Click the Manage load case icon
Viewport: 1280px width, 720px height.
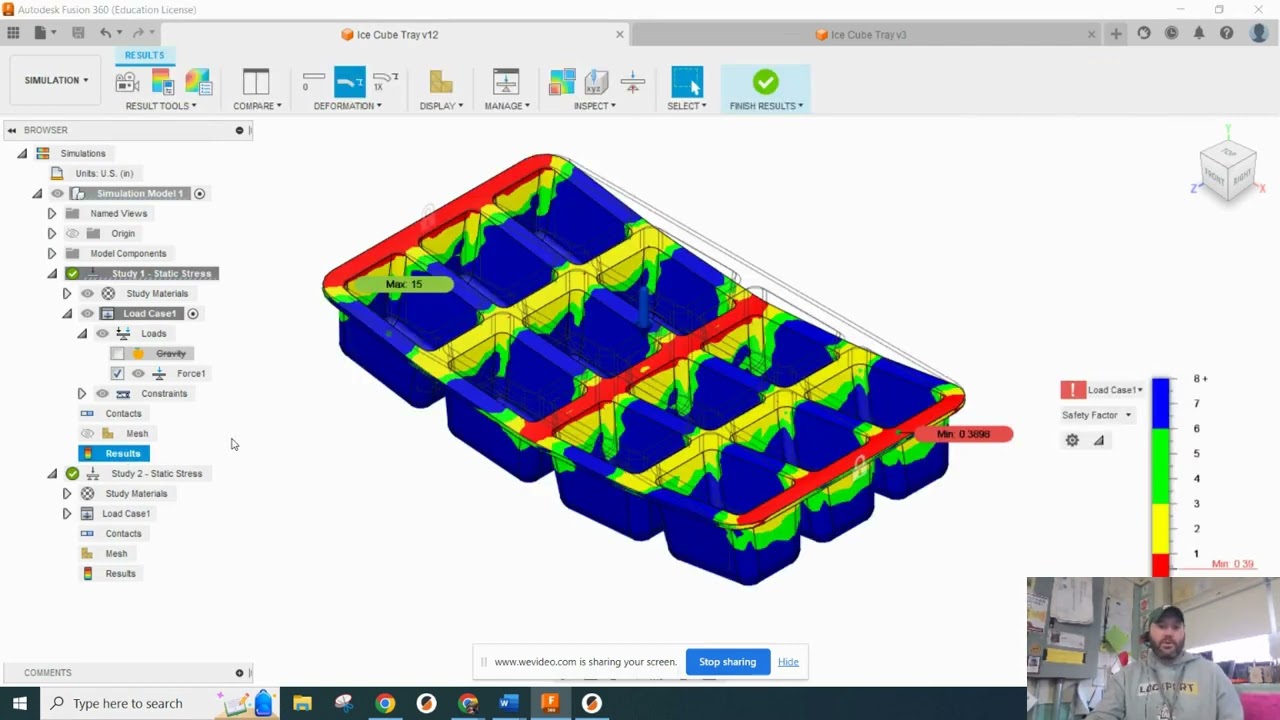(x=506, y=82)
